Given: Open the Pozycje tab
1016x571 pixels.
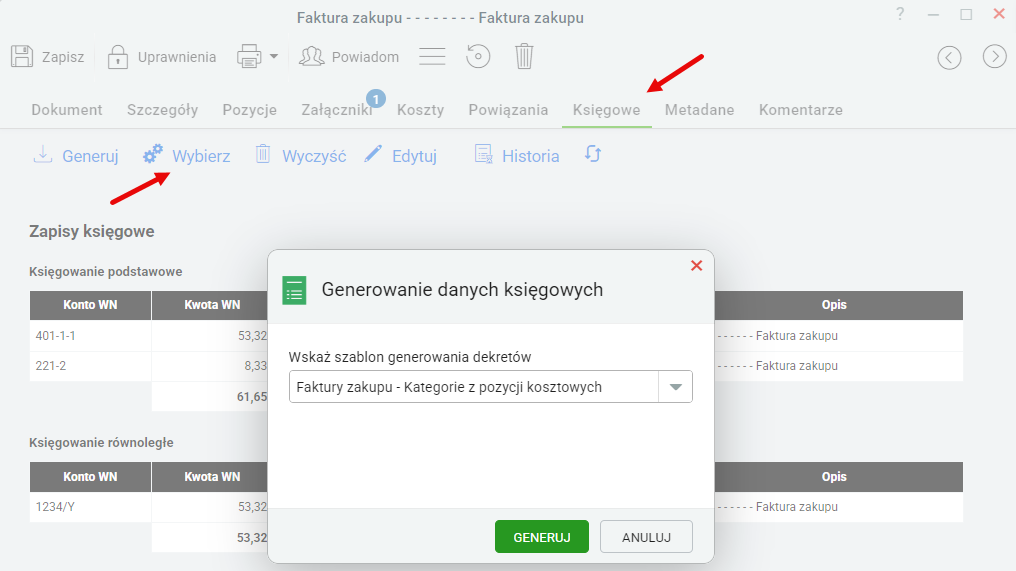Looking at the screenshot, I should pyautogui.click(x=249, y=110).
